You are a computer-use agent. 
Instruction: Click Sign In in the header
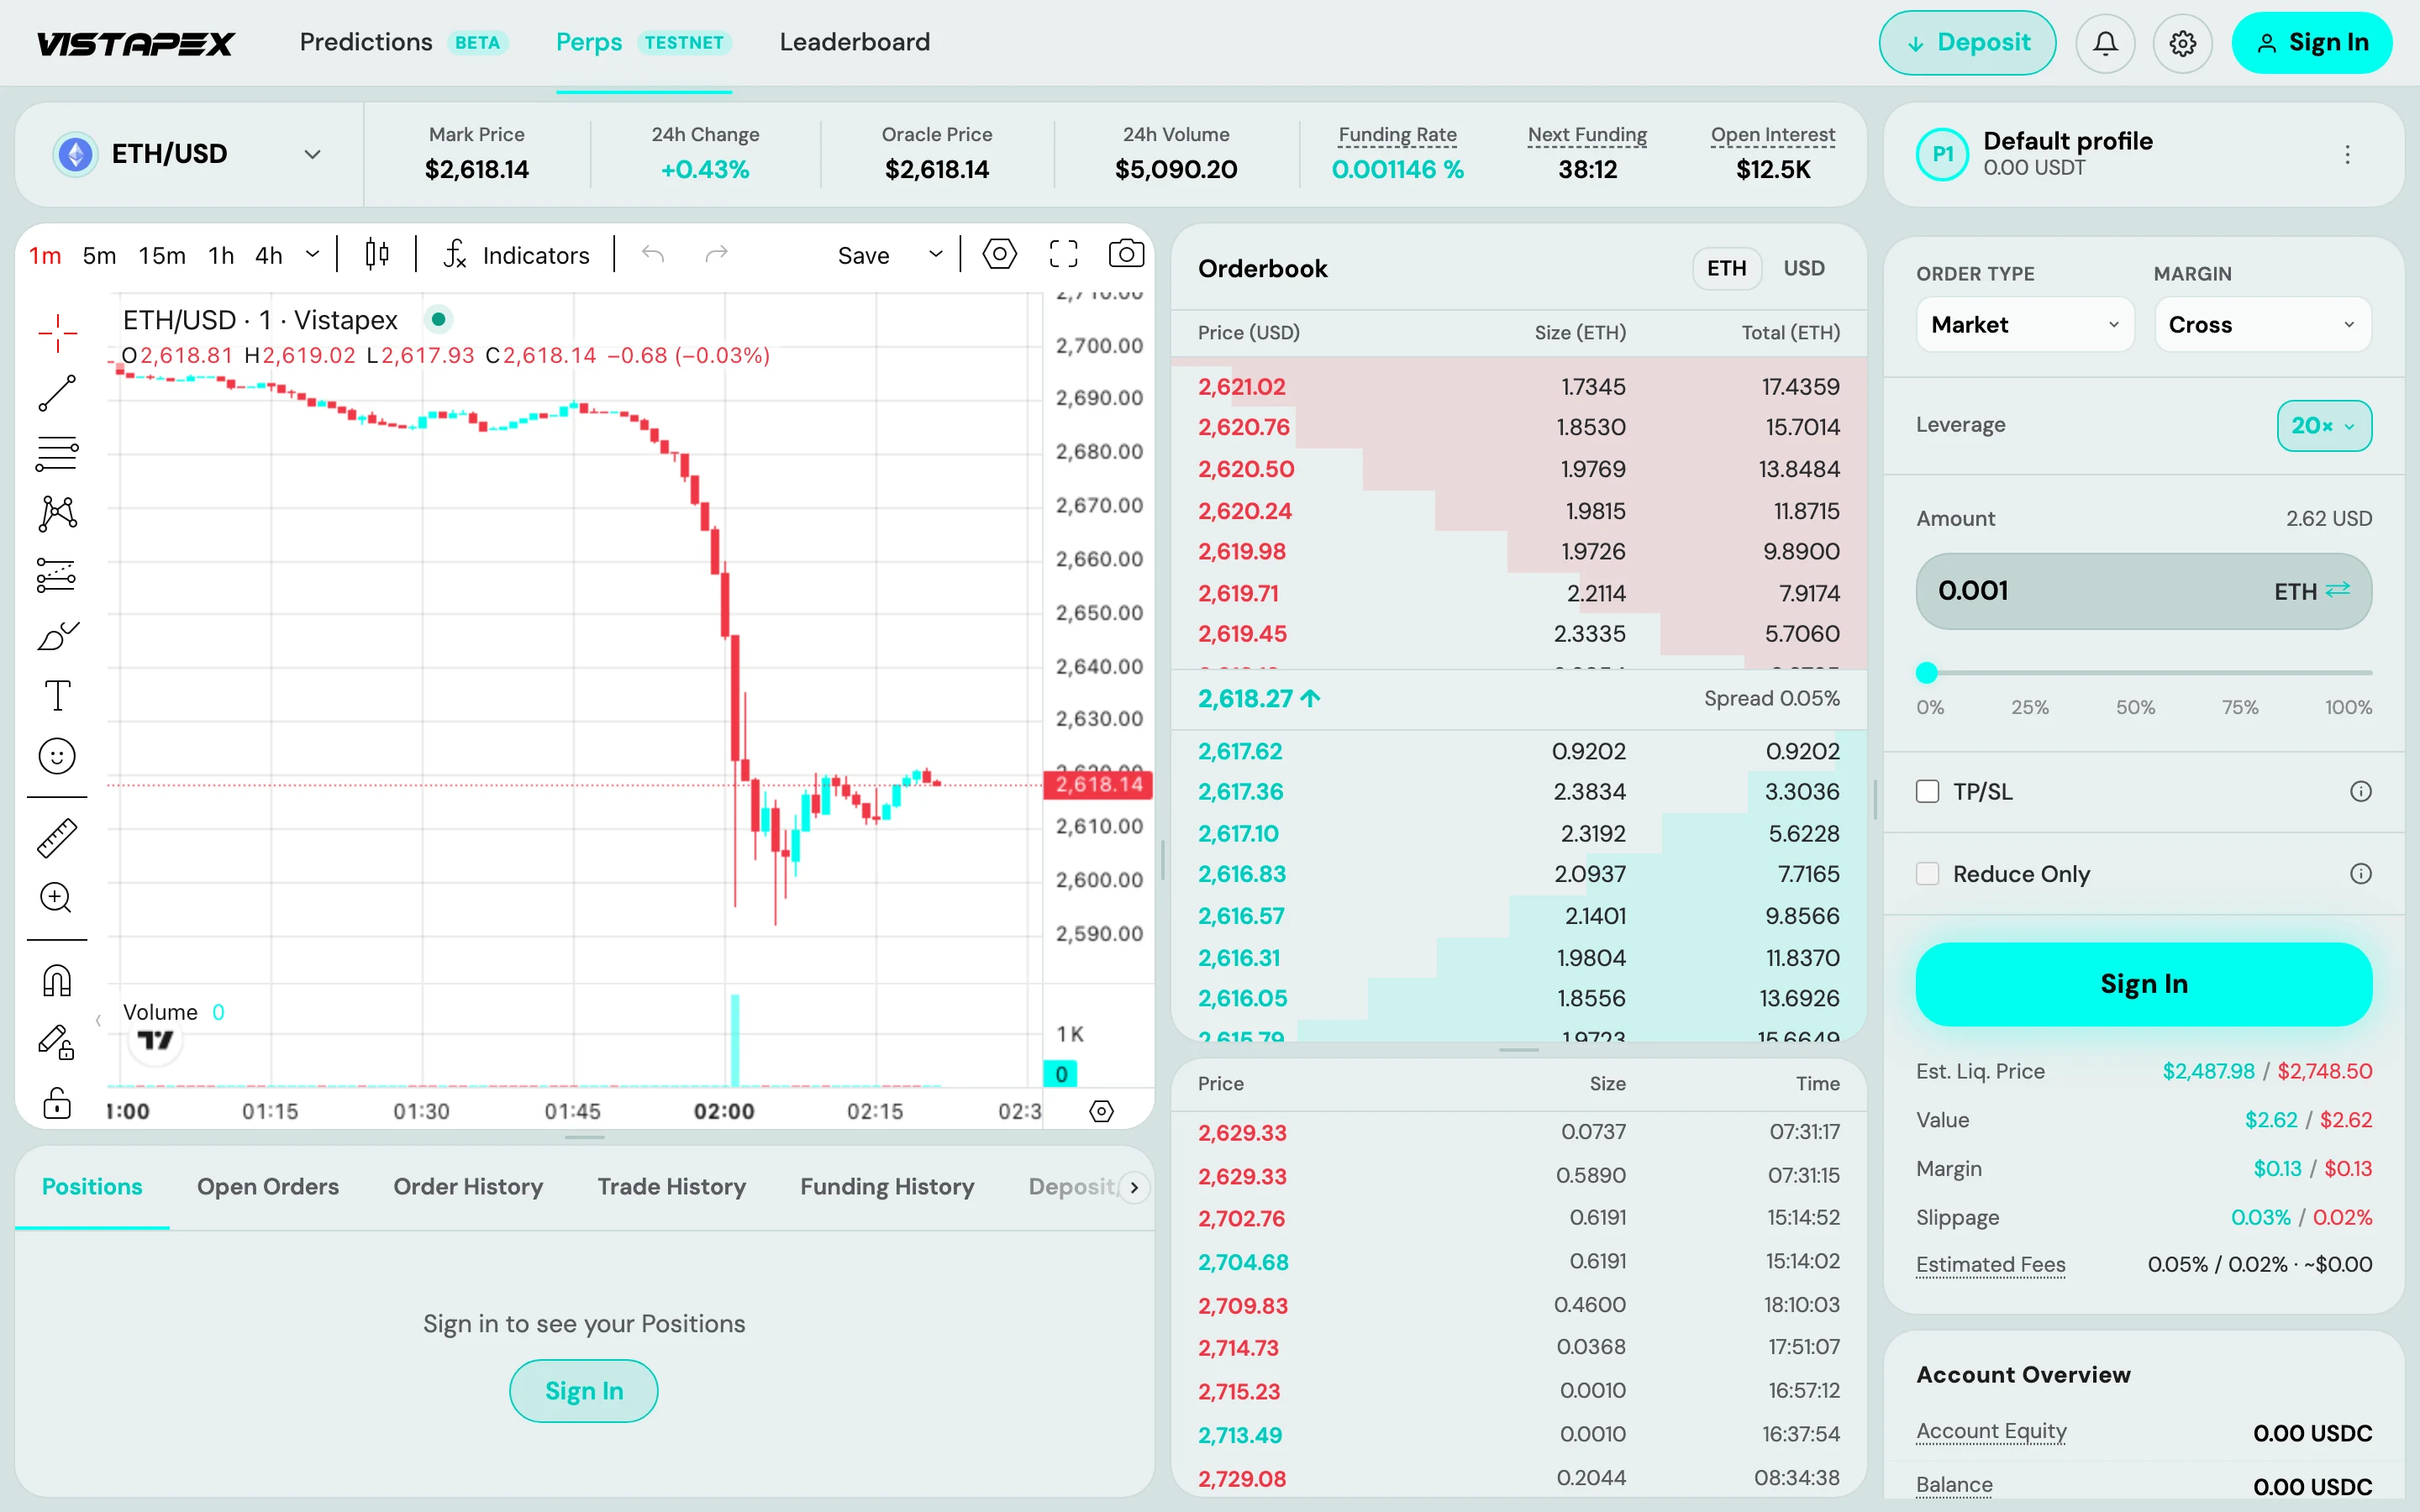pyautogui.click(x=2311, y=43)
